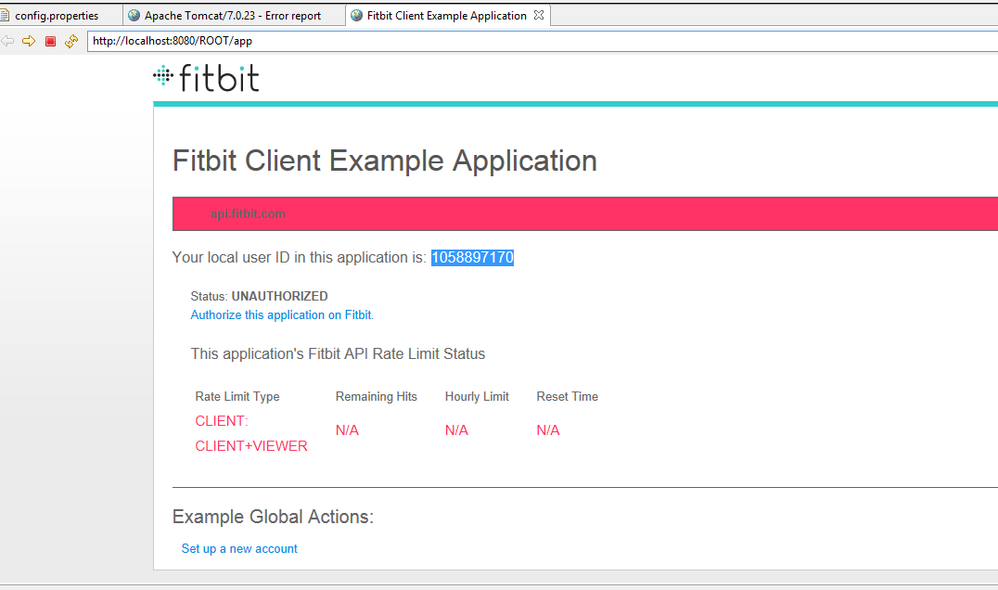Screen dimensions: 998x590
Task: Click the N/A value under Remaining Hits
Action: click(347, 430)
